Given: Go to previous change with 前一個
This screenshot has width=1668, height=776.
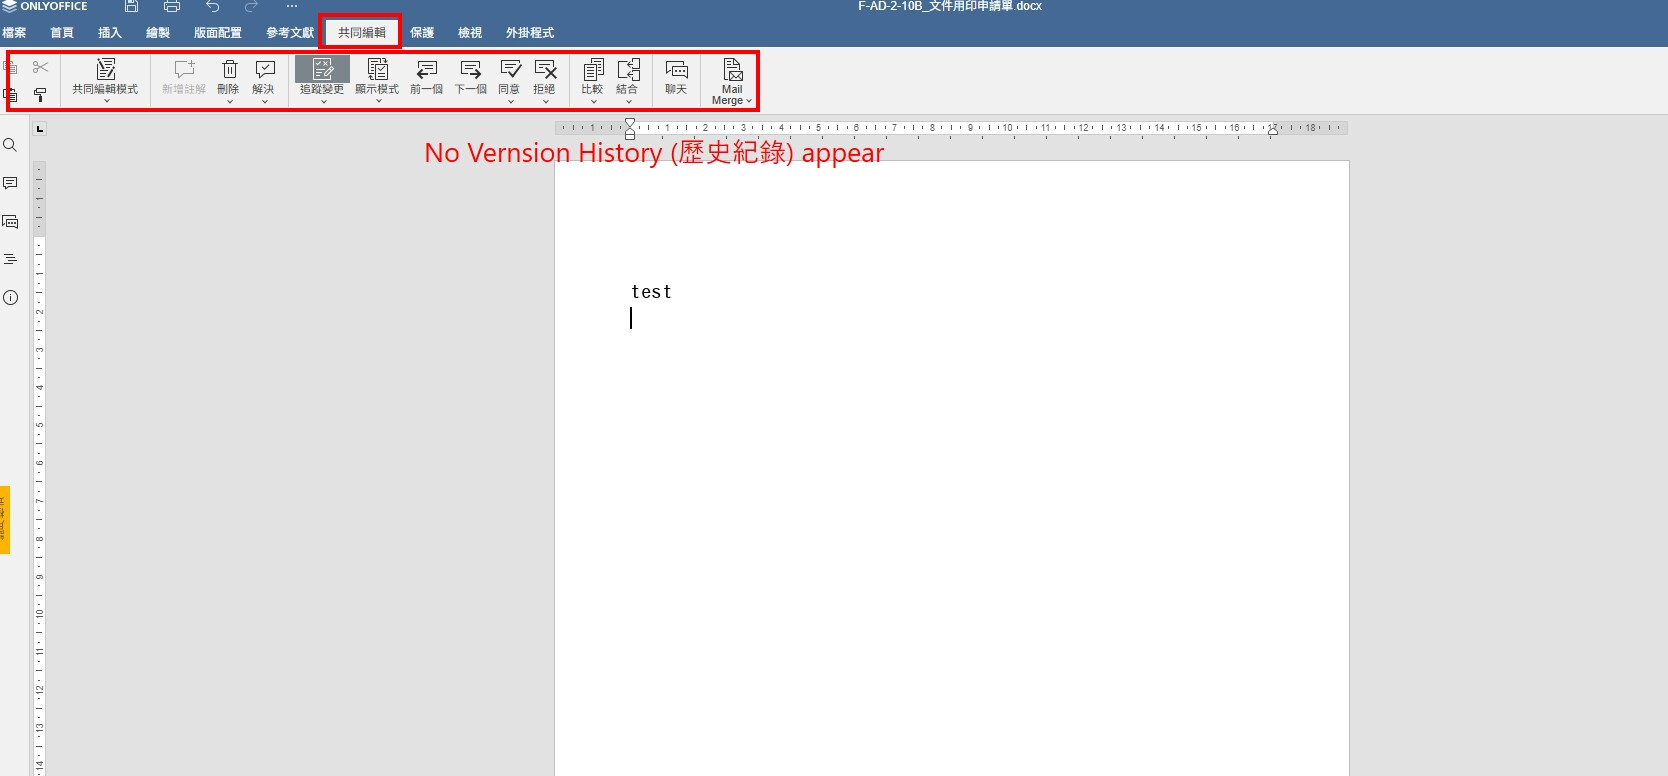Looking at the screenshot, I should [x=427, y=76].
